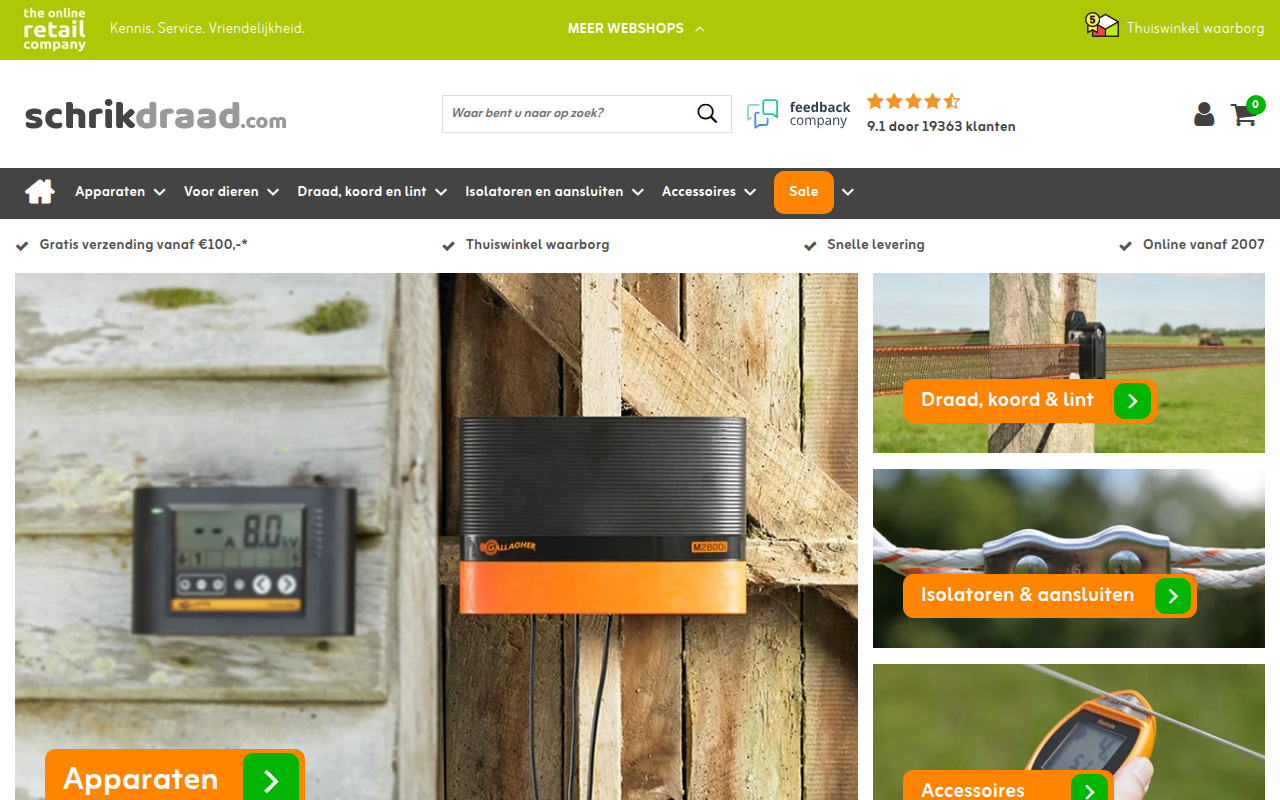The height and width of the screenshot is (800, 1280).
Task: Click the five-star rating icons
Action: point(913,101)
